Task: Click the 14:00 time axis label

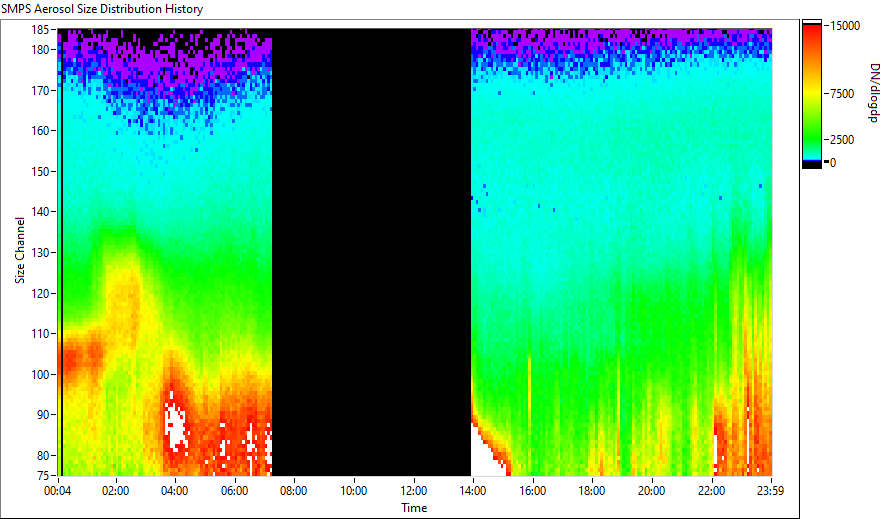Action: click(472, 491)
